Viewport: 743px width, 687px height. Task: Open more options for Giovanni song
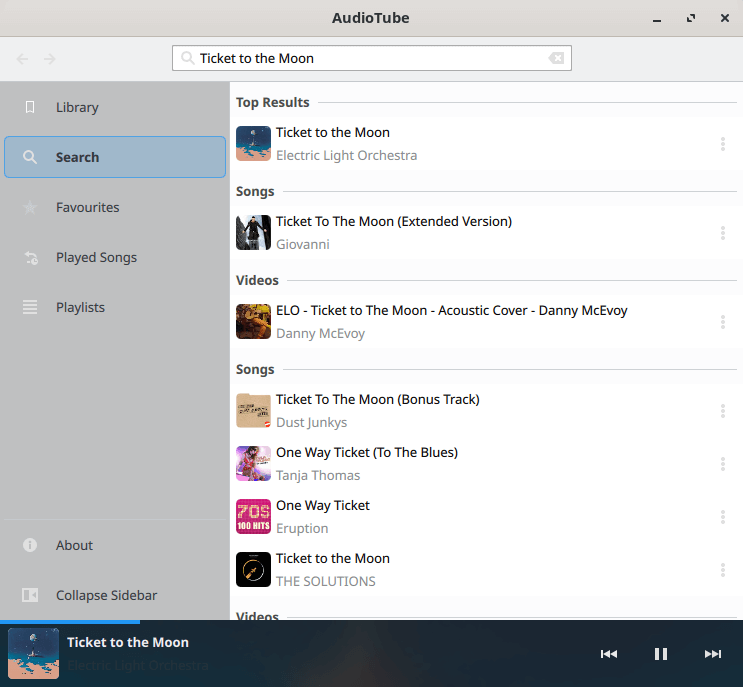pos(723,233)
